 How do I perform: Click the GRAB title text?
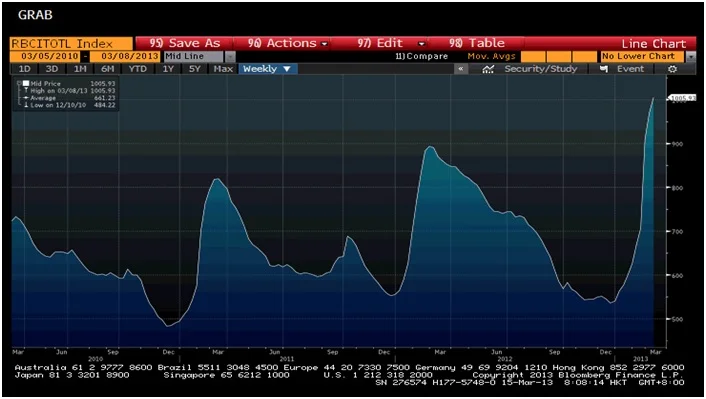click(x=35, y=15)
